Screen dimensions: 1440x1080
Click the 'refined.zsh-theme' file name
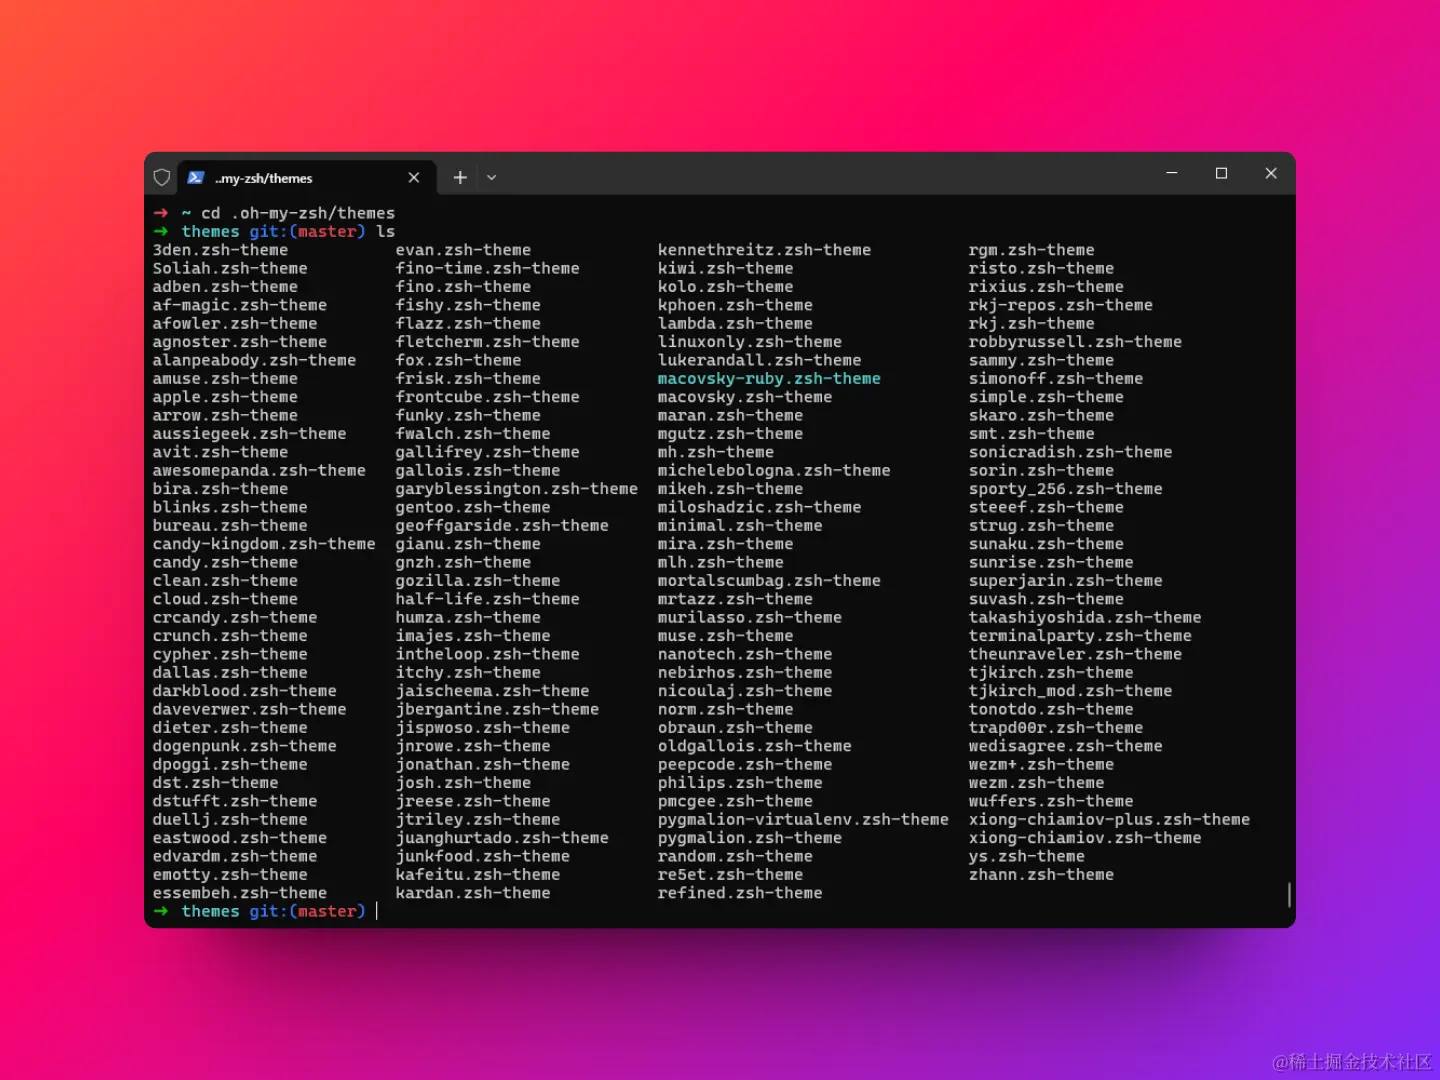[x=740, y=893]
